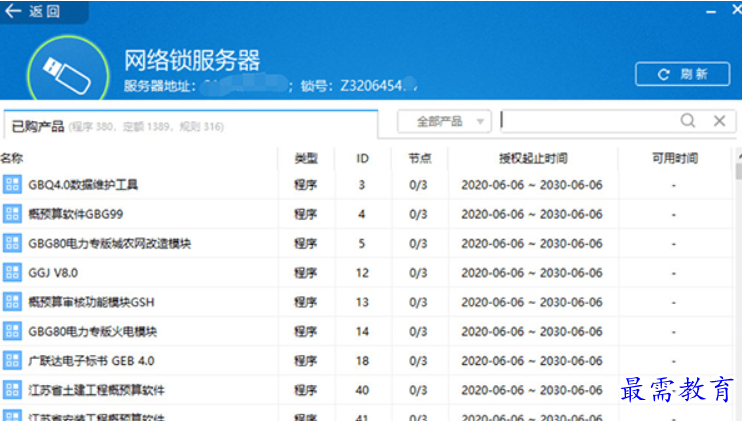Sort by the ID column header
This screenshot has width=742, height=421.
(x=362, y=158)
